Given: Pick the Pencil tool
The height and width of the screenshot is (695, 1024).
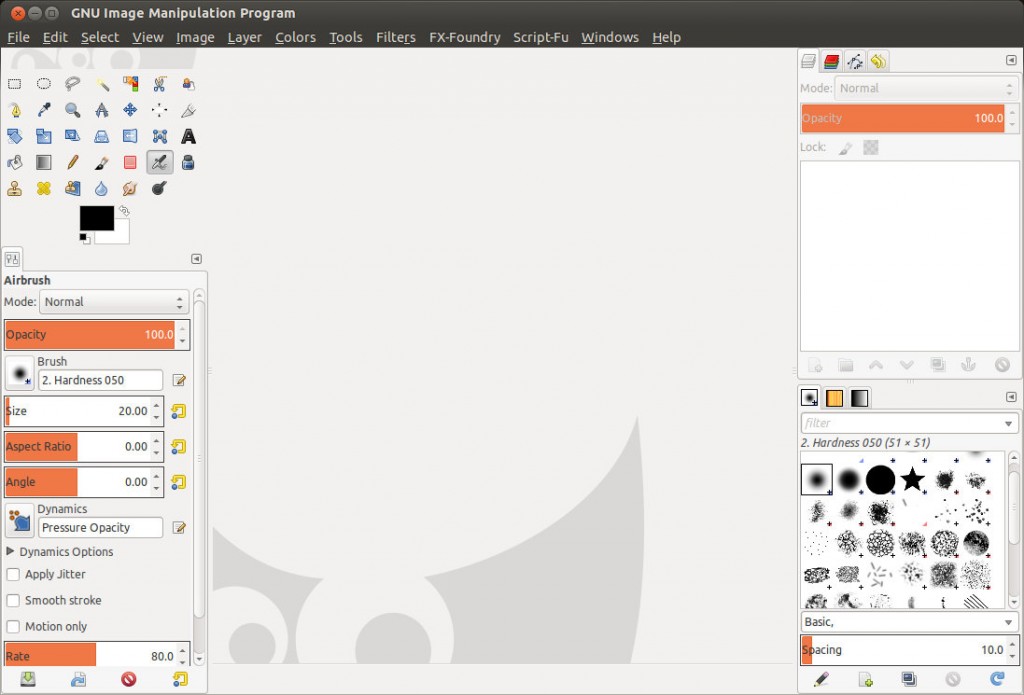Looking at the screenshot, I should (72, 162).
